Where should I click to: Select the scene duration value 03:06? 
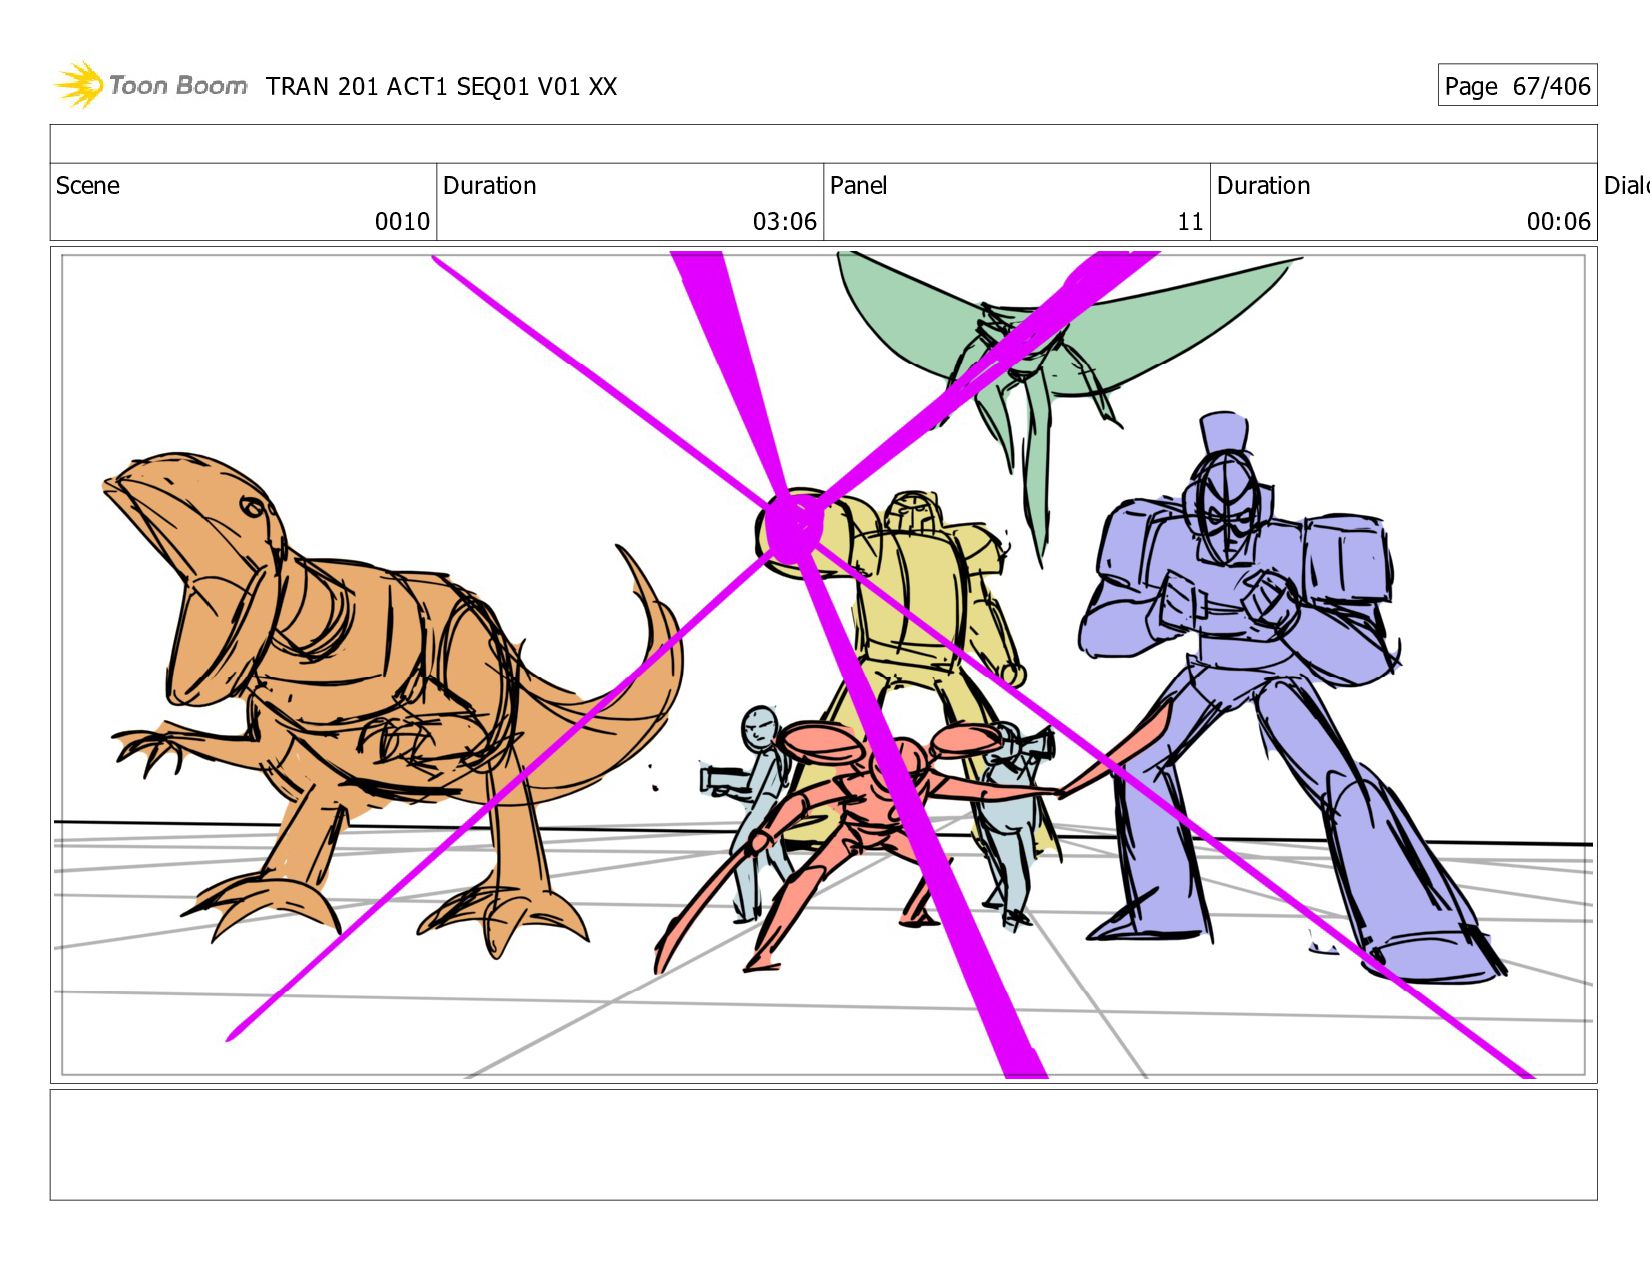785,222
